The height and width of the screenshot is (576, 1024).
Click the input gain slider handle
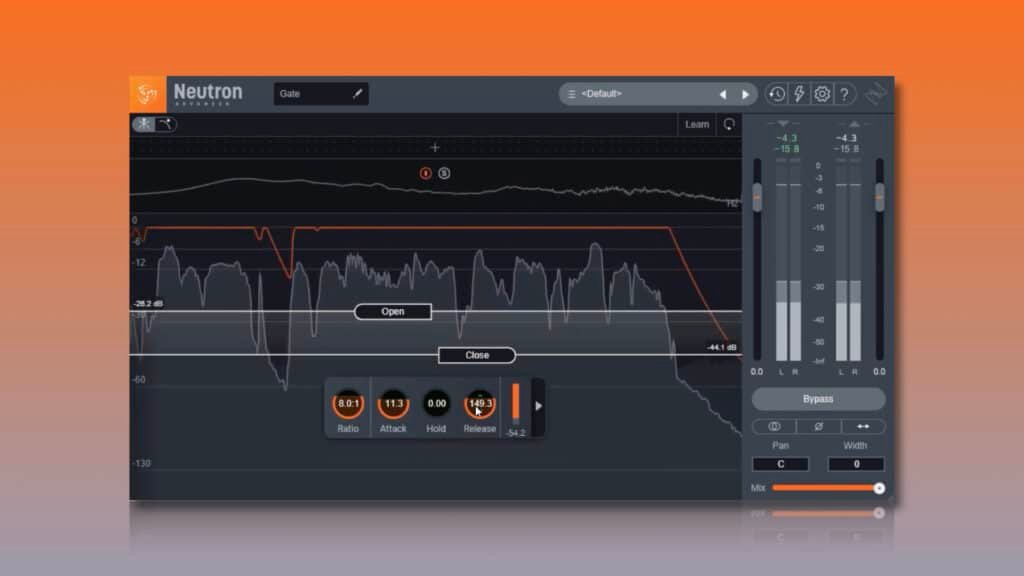pos(757,198)
